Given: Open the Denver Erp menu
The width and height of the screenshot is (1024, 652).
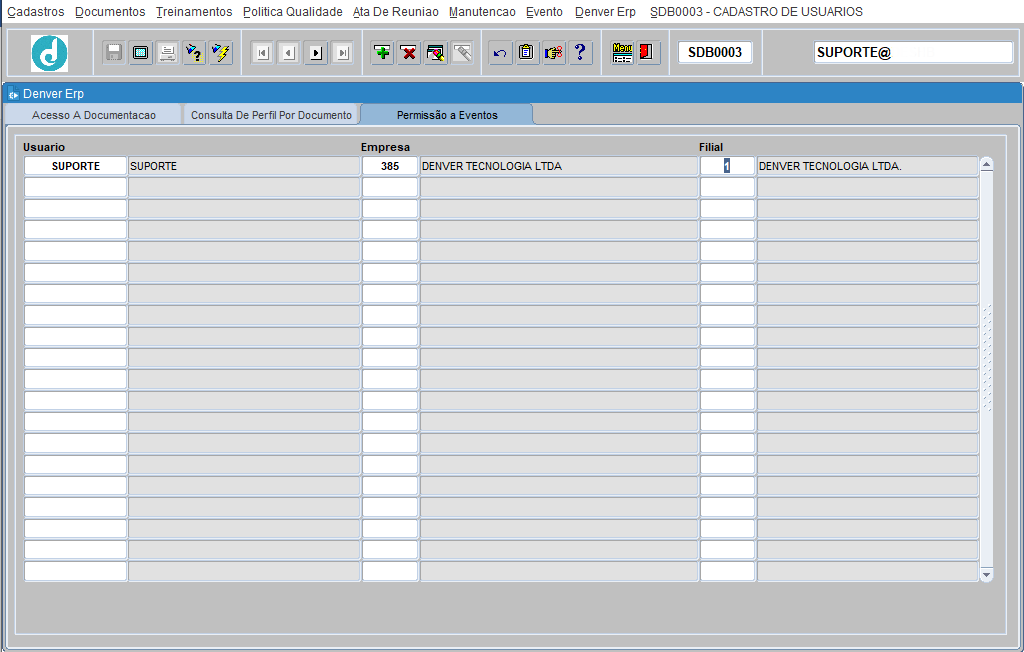Looking at the screenshot, I should click(605, 12).
